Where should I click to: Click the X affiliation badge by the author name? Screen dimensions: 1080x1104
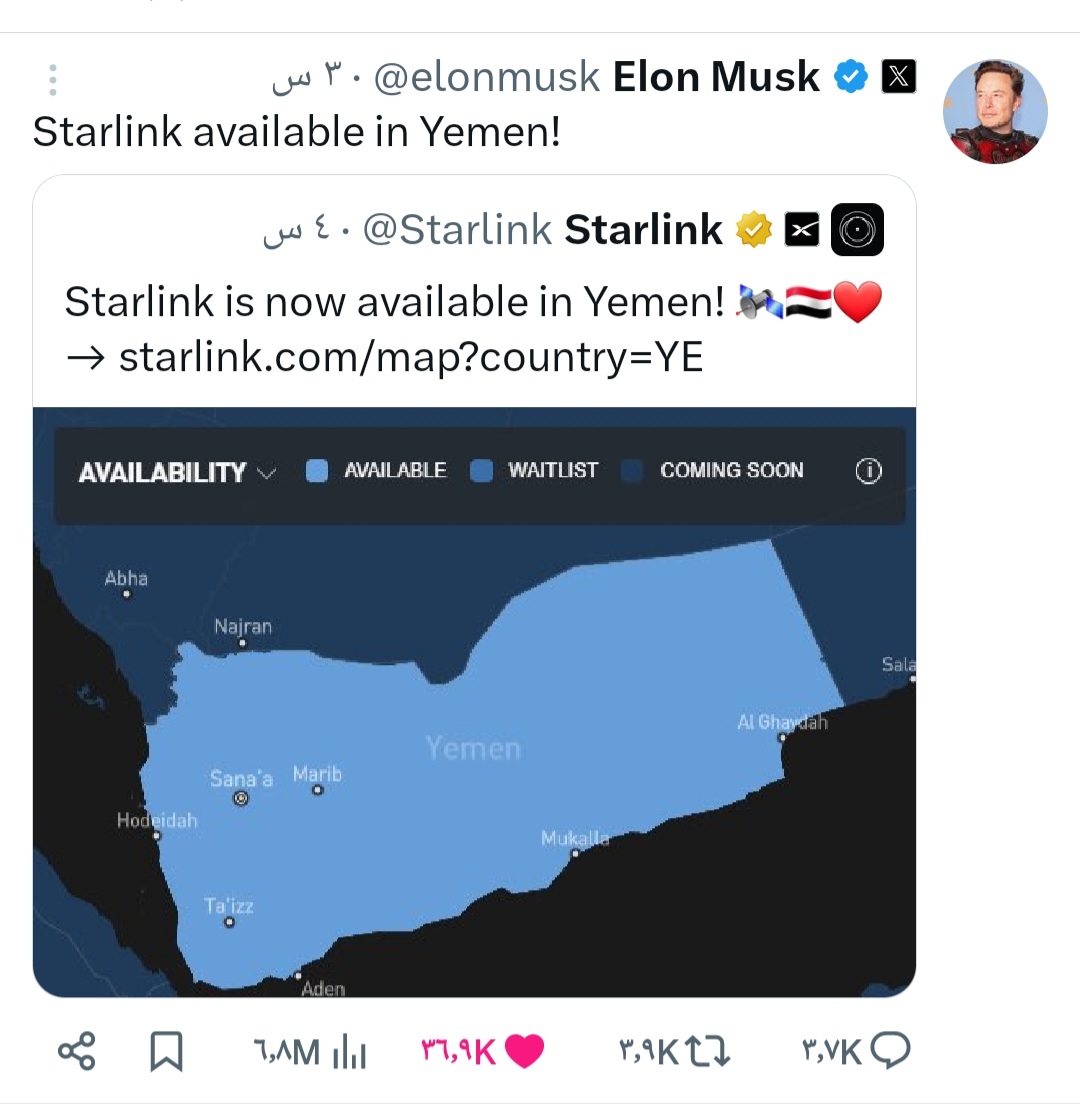click(x=899, y=77)
